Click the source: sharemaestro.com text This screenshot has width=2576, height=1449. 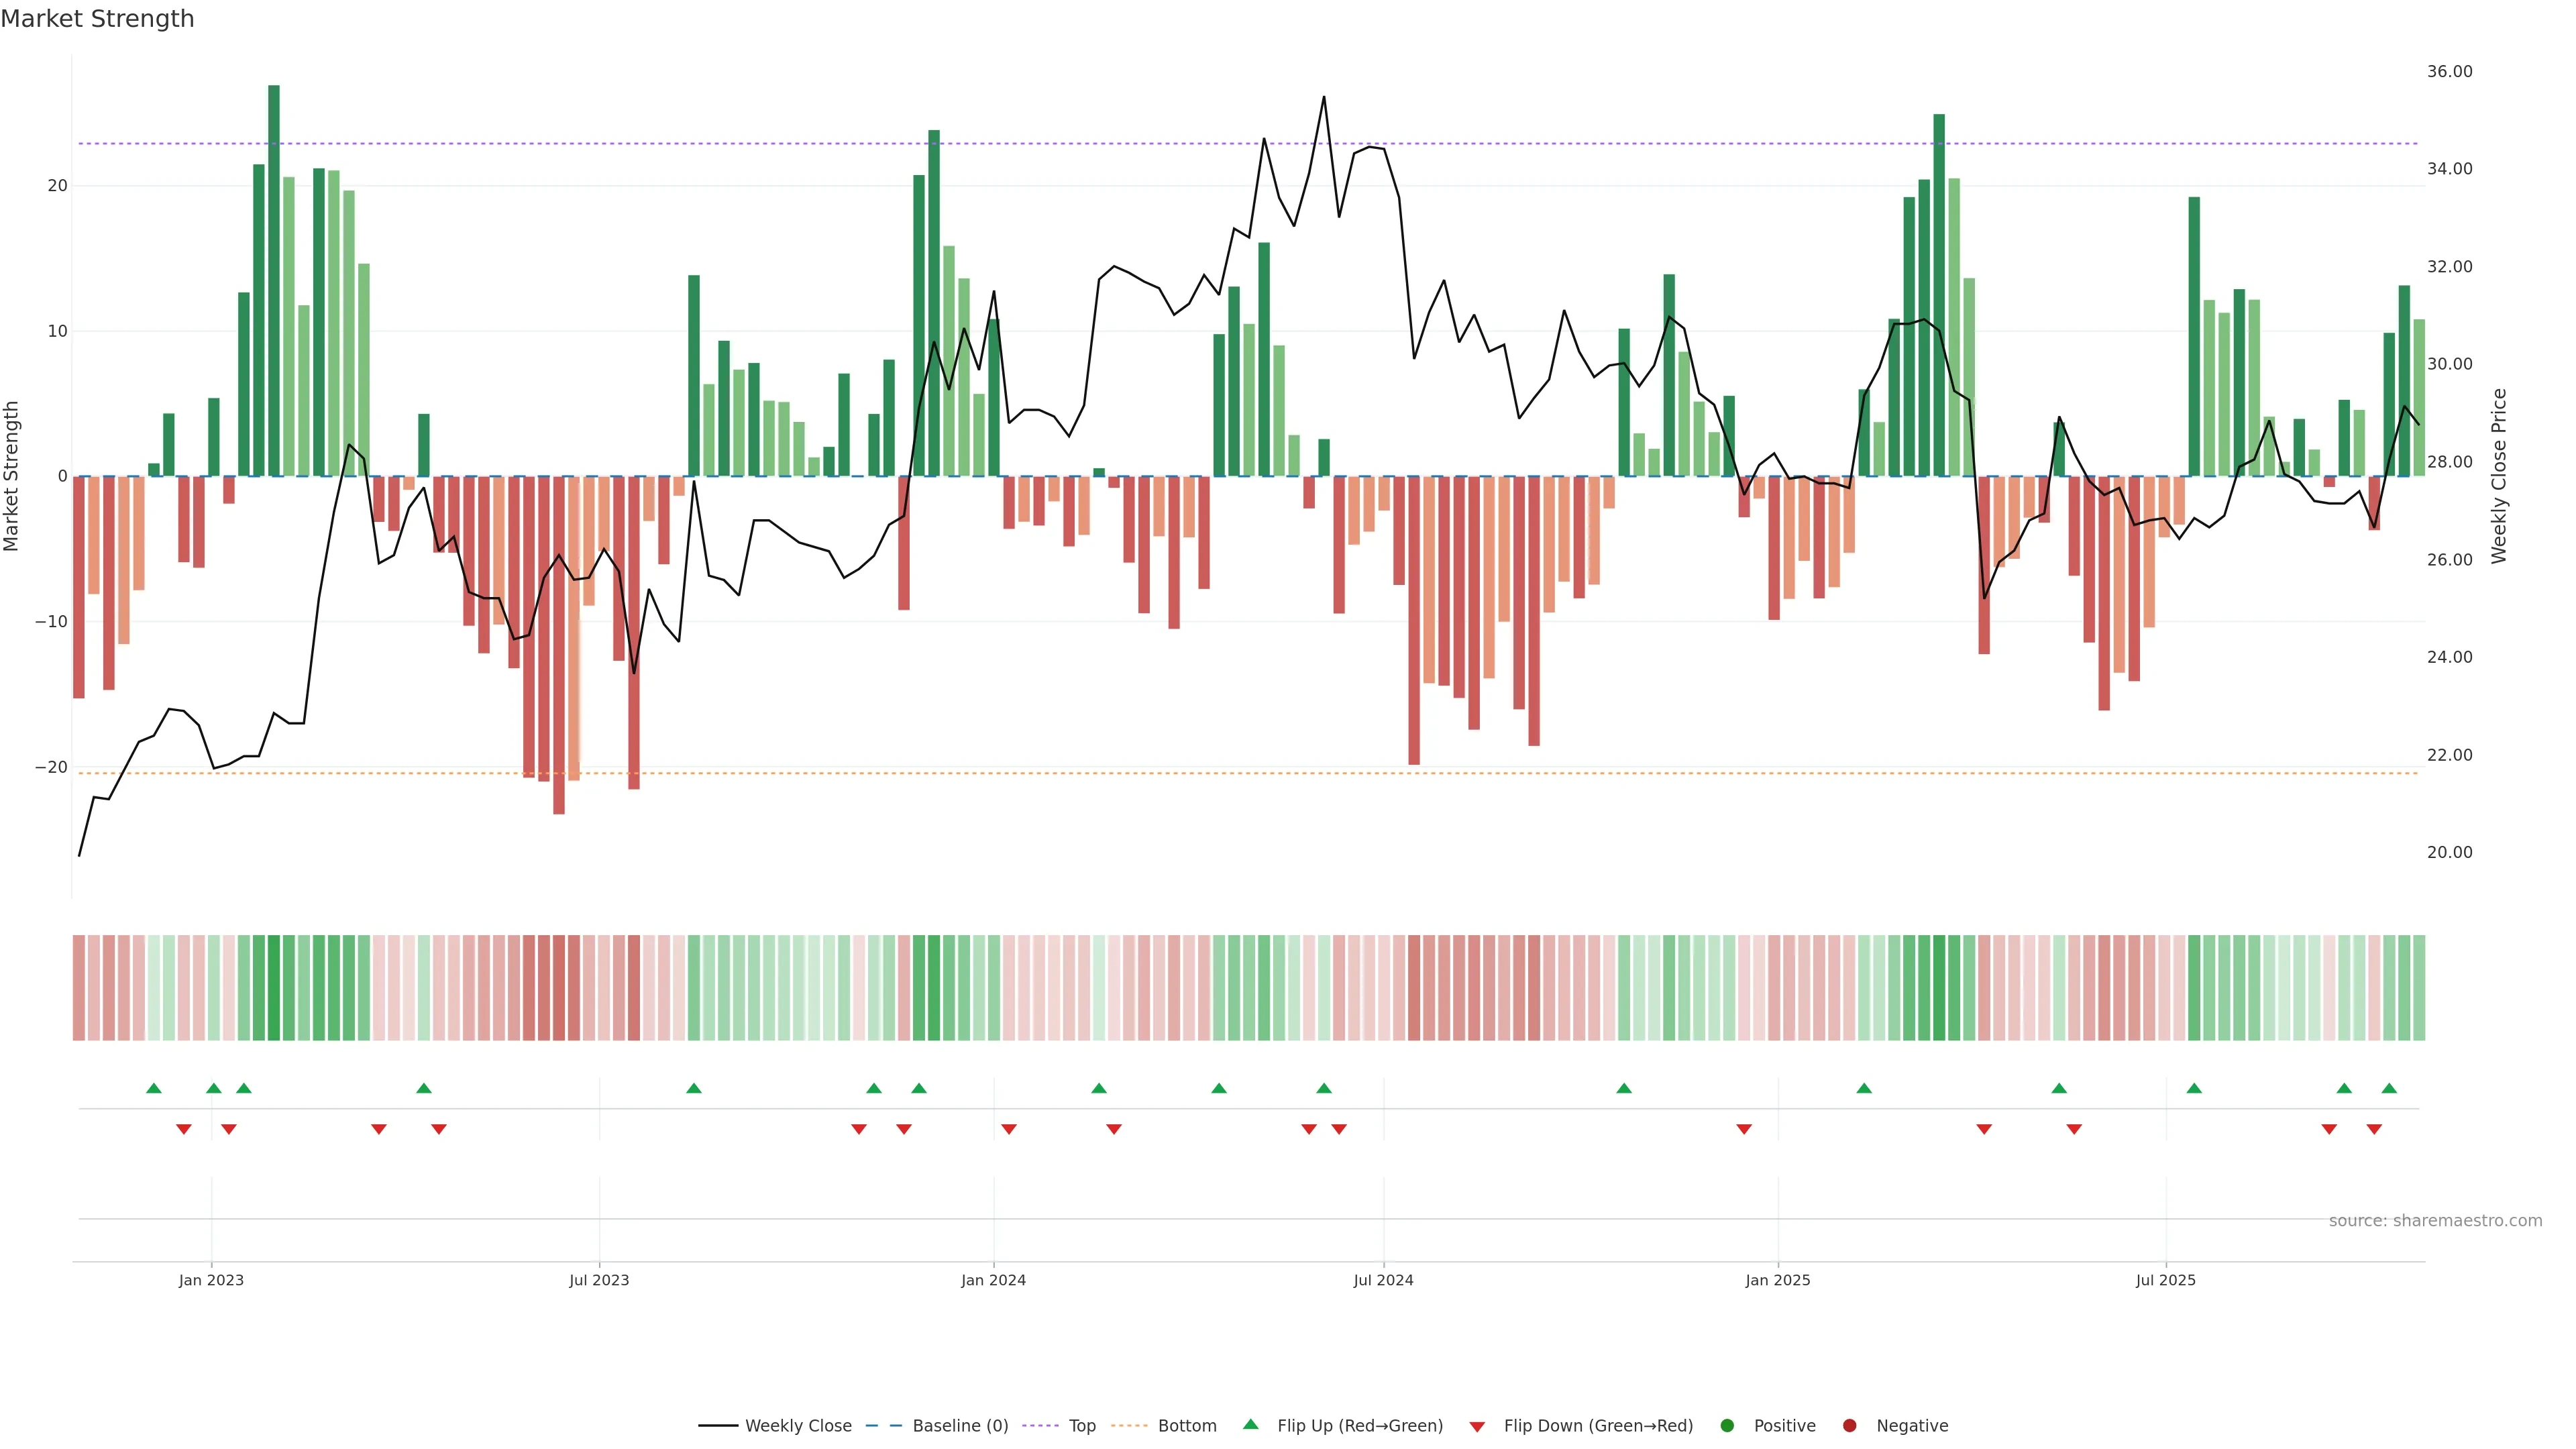coord(2435,1221)
